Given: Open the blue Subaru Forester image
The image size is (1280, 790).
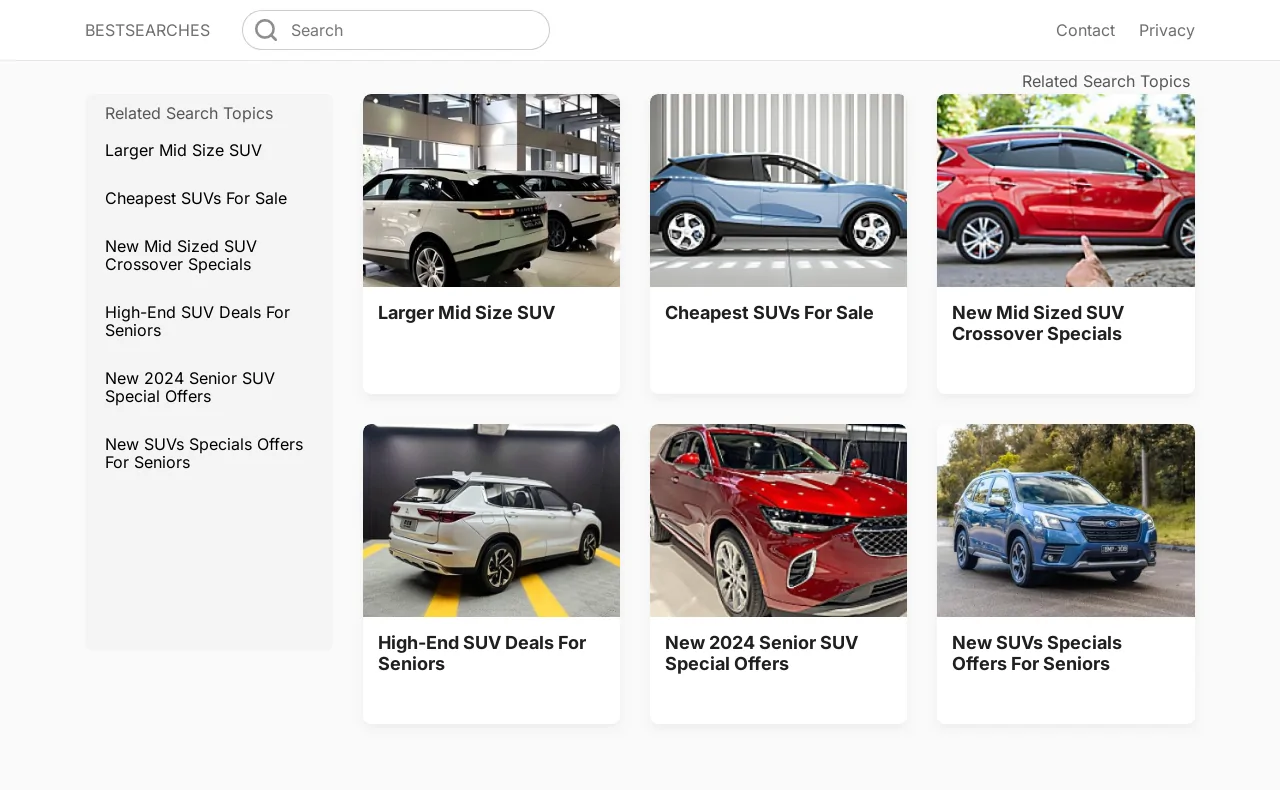Looking at the screenshot, I should click(1065, 520).
